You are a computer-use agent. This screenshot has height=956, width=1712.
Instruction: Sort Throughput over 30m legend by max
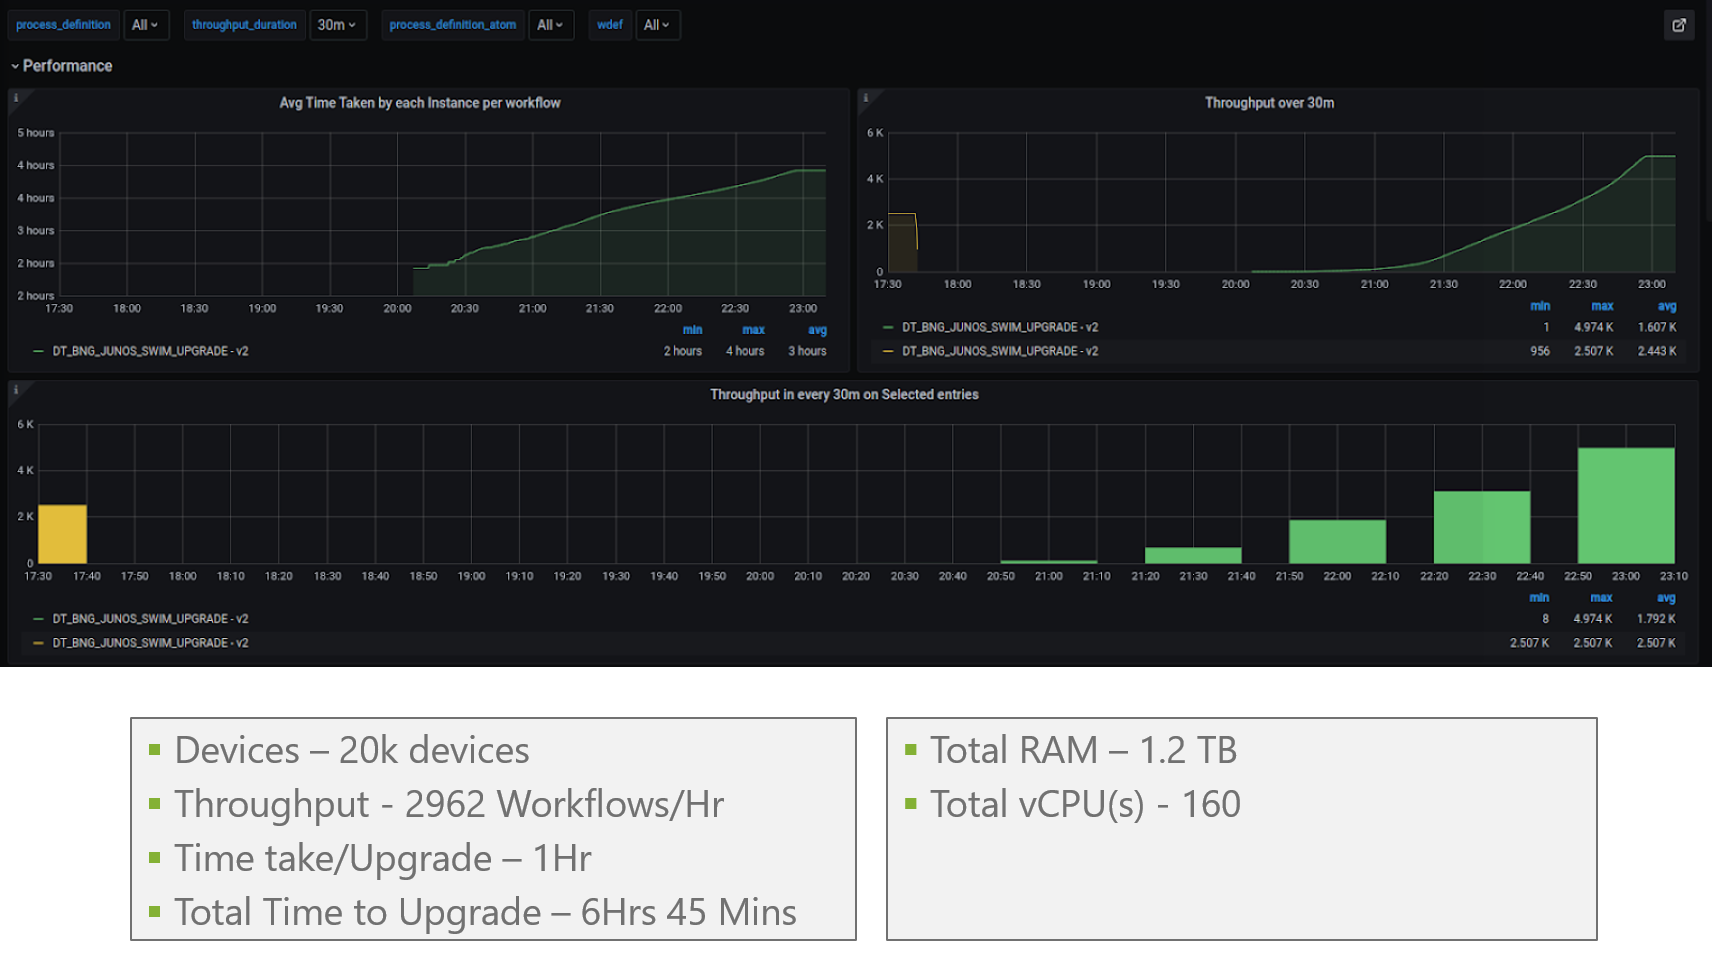[x=1602, y=306]
